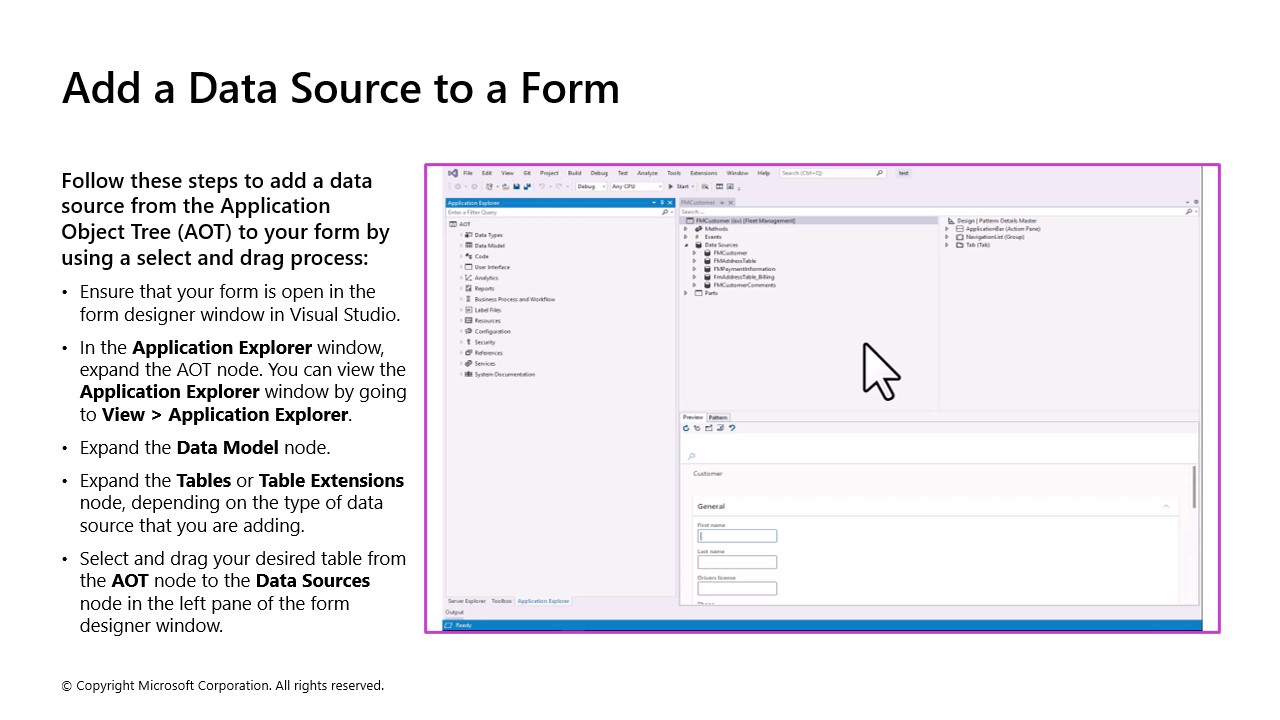The width and height of the screenshot is (1280, 720).
Task: Collapse the General section in the form preview
Action: coord(1165,506)
